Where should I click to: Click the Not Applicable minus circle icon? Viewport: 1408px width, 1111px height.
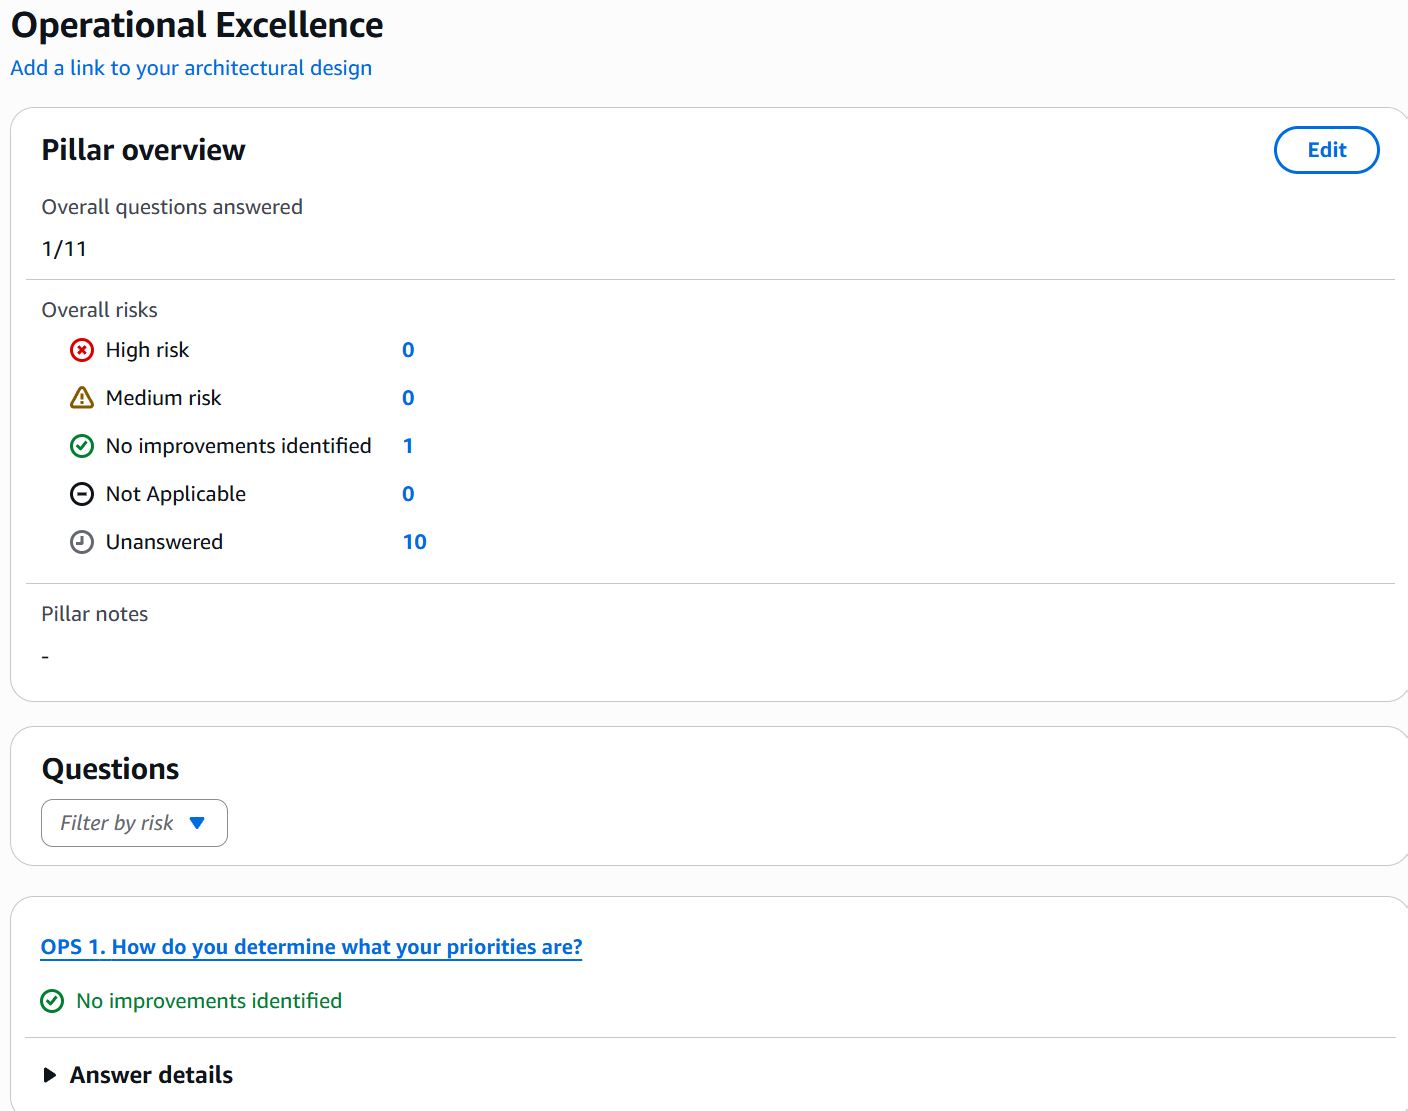[x=82, y=494]
